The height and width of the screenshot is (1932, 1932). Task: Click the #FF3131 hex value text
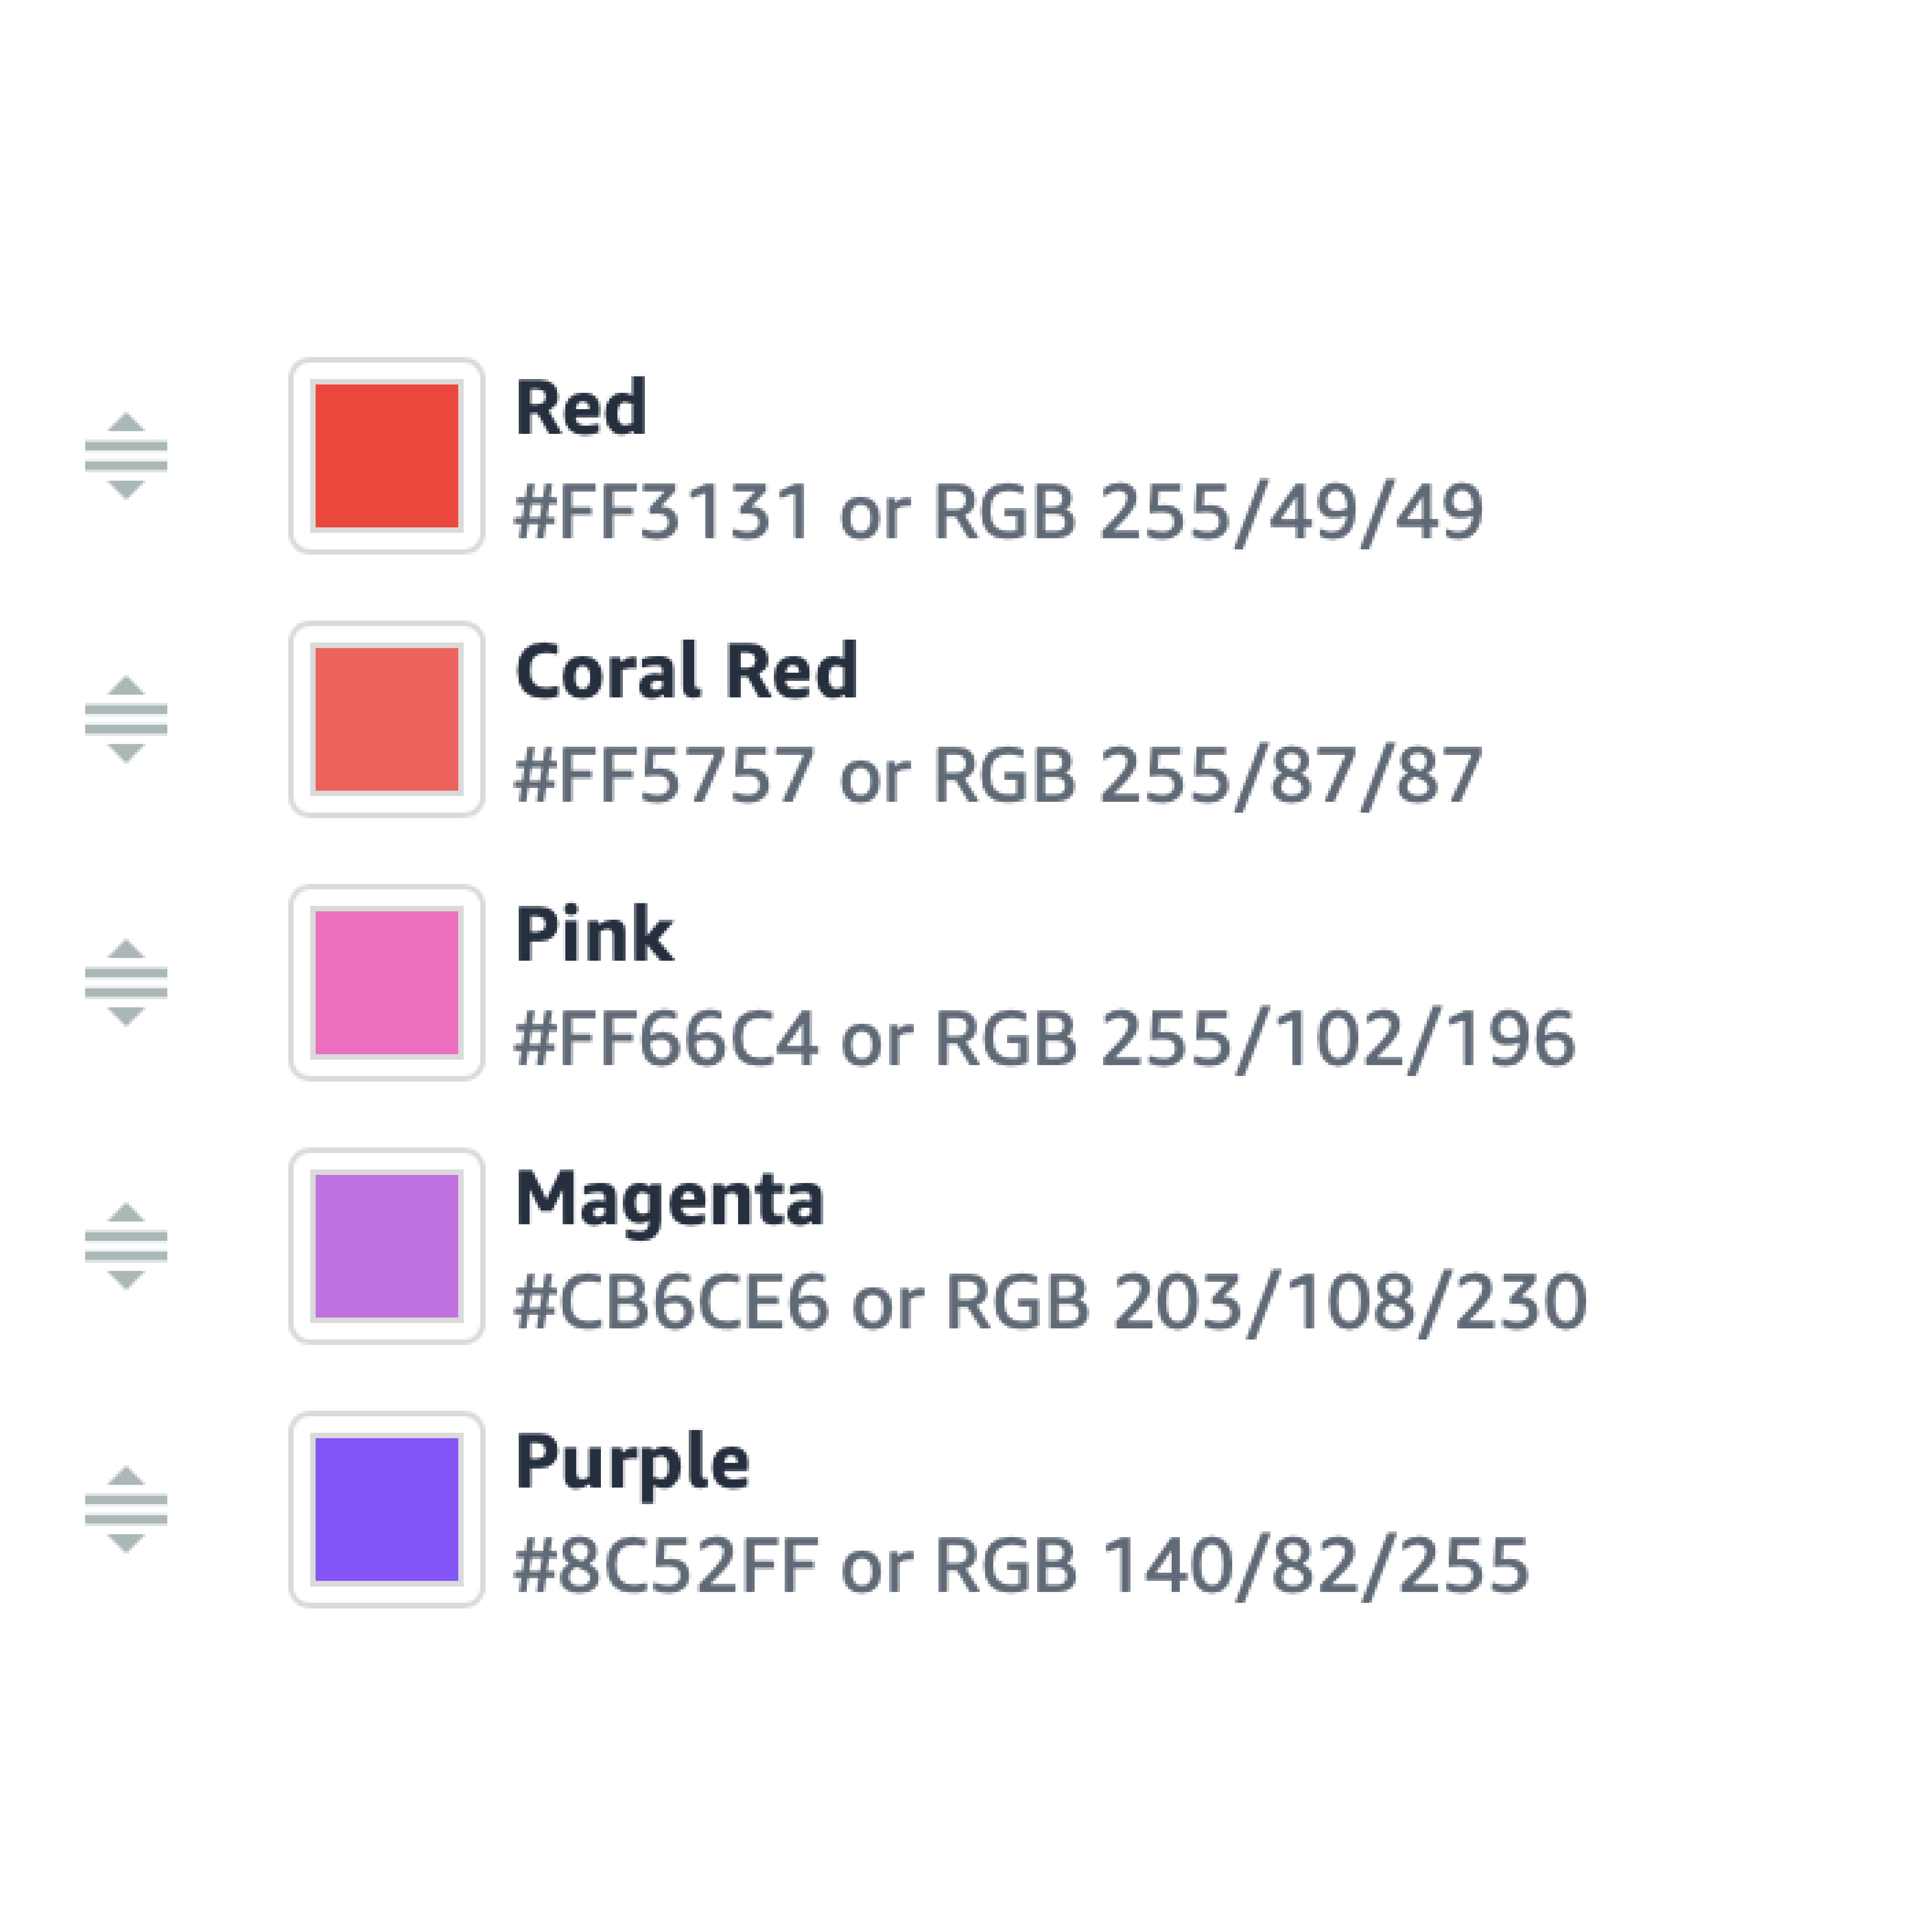(x=662, y=512)
